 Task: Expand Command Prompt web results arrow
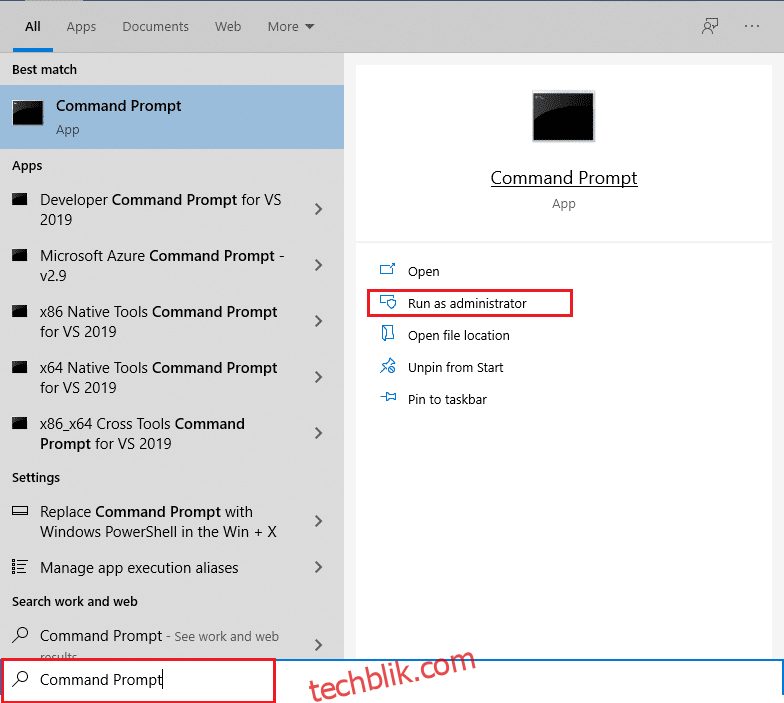(318, 645)
